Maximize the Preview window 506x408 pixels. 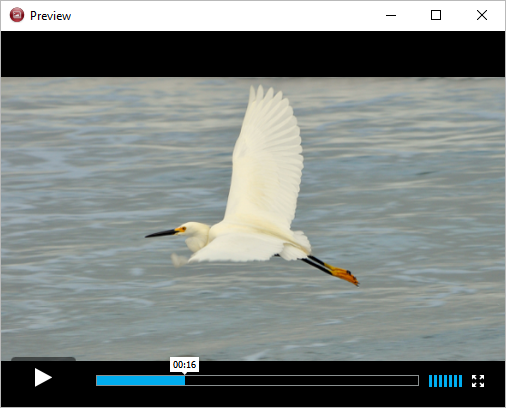coord(436,15)
